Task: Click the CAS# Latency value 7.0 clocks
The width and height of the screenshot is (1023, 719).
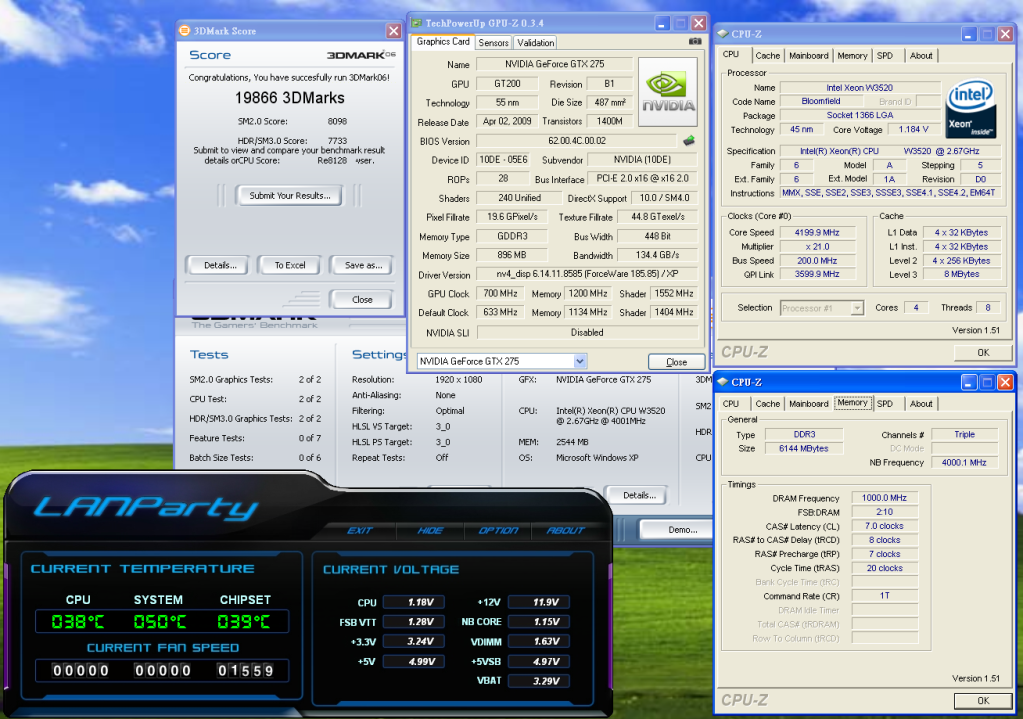Action: click(x=884, y=526)
